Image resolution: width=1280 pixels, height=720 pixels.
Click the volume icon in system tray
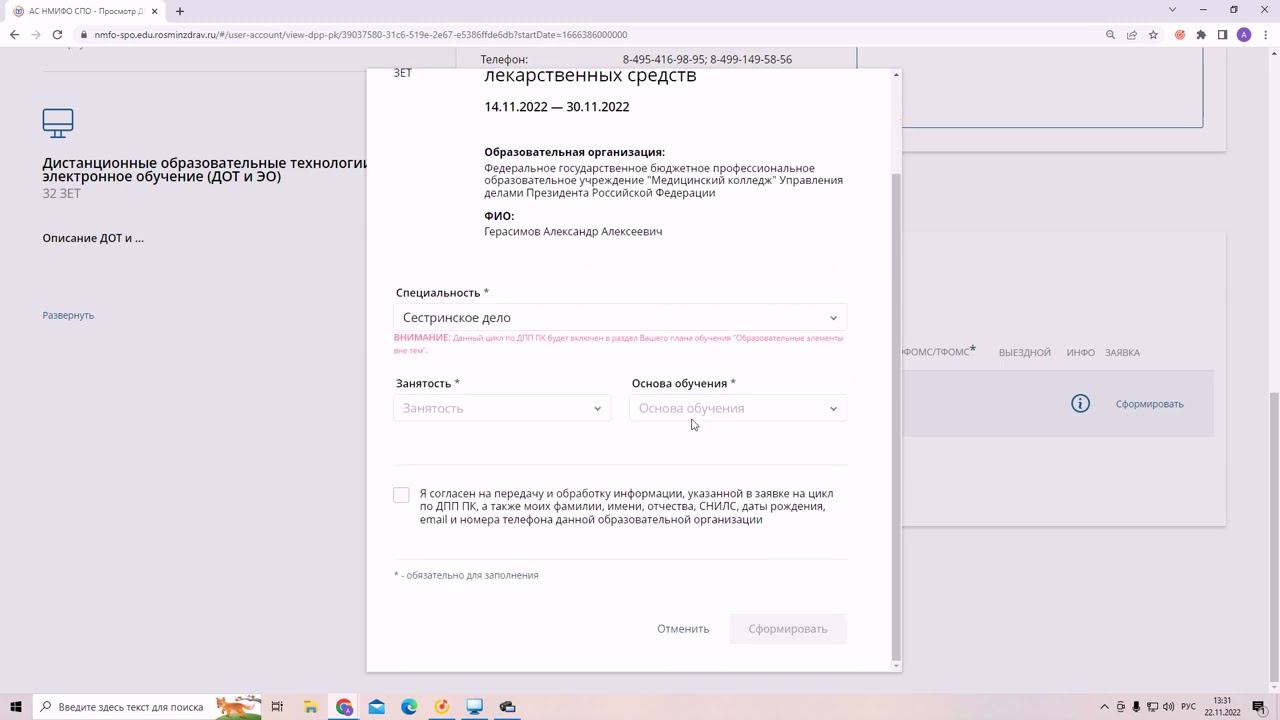(x=1168, y=707)
